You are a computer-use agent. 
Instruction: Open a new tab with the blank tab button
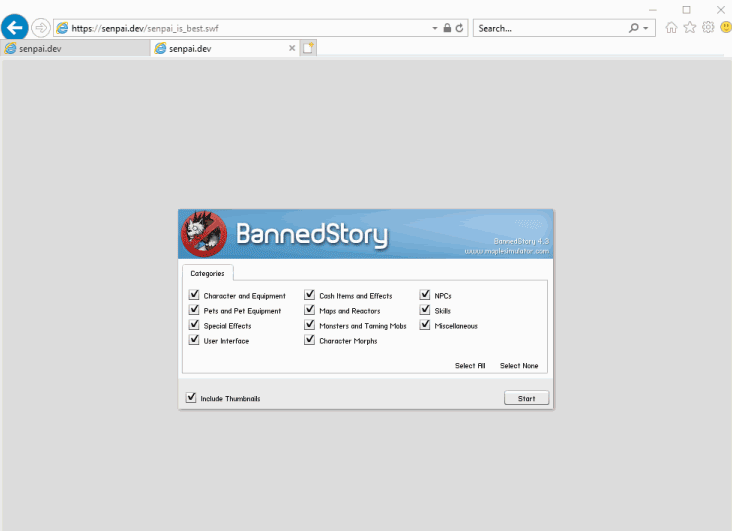pyautogui.click(x=308, y=48)
